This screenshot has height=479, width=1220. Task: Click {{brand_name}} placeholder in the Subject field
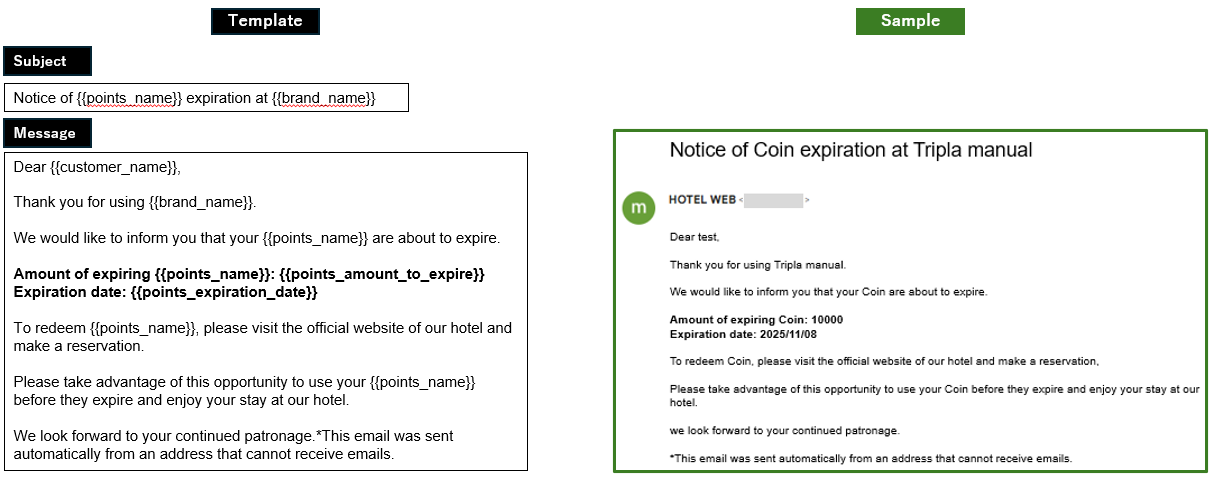pyautogui.click(x=323, y=98)
